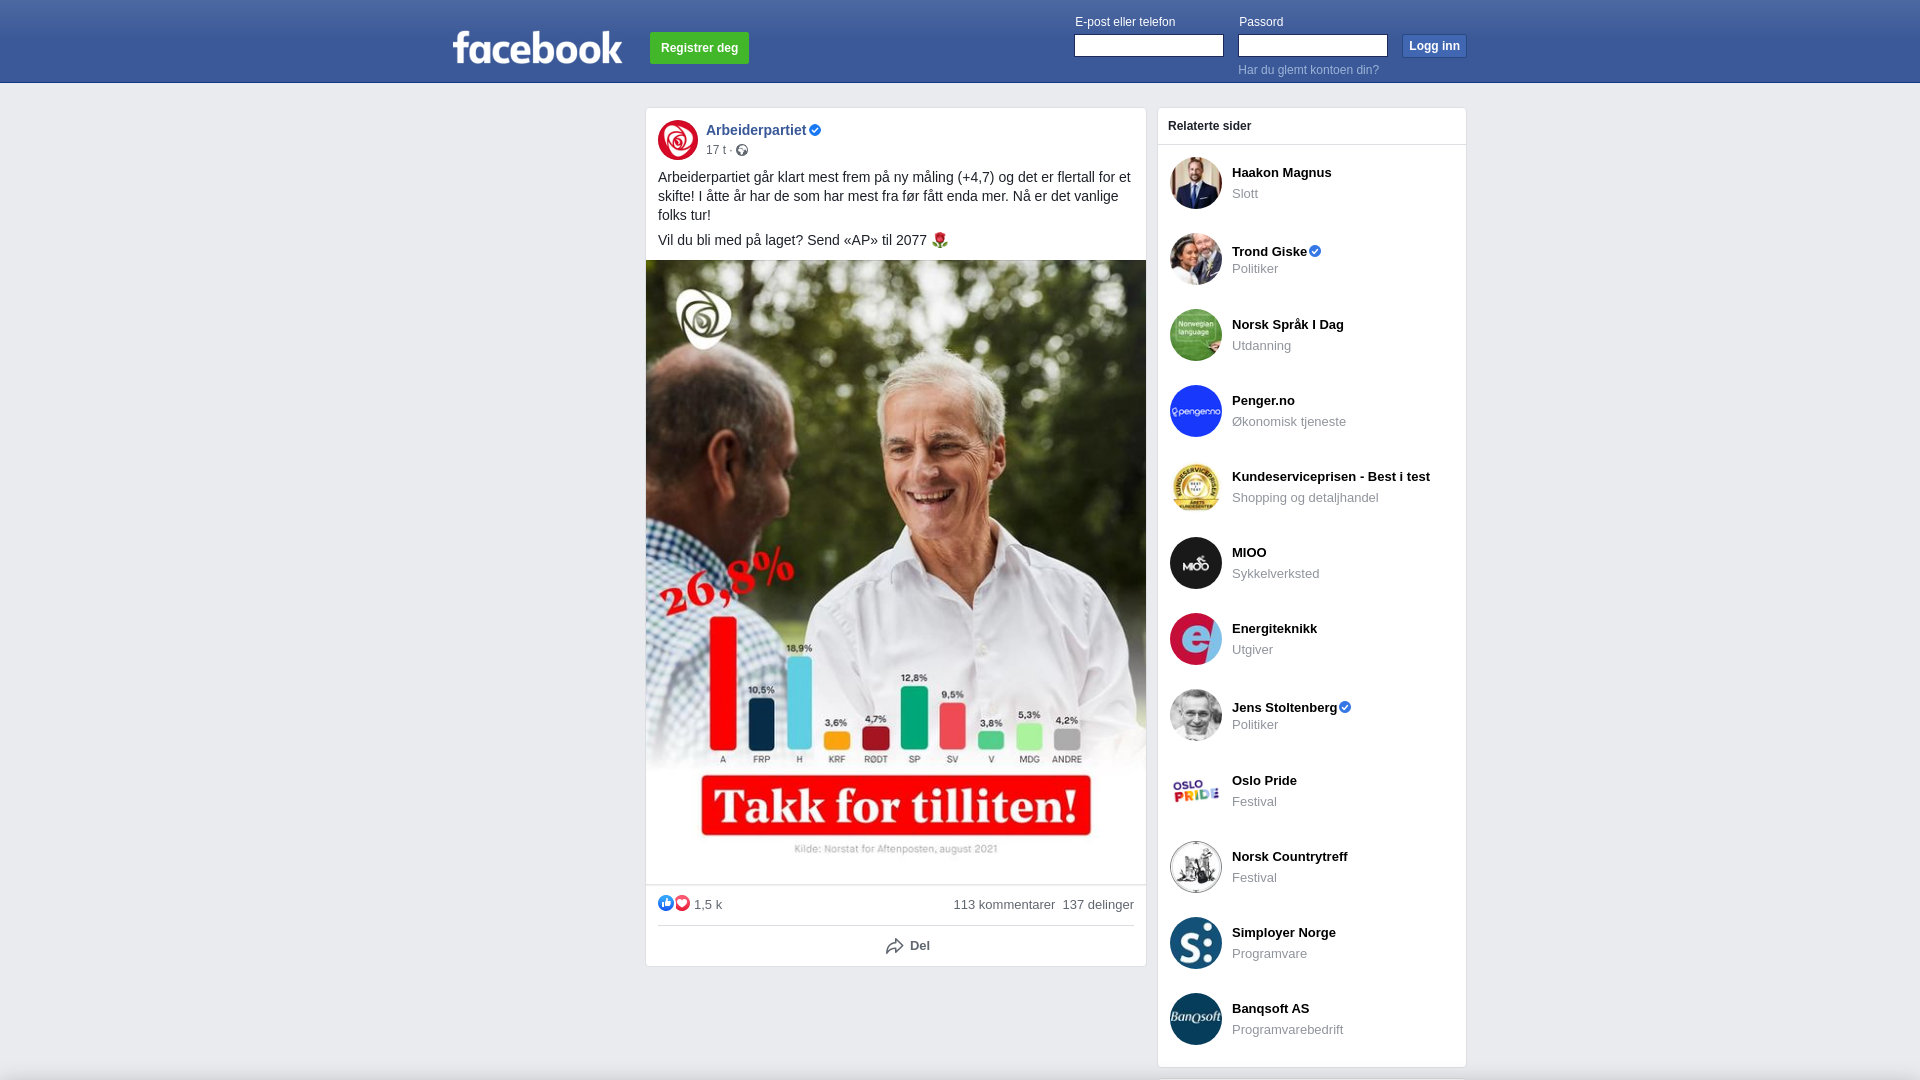The image size is (1920, 1080).
Task: Open Penger.no page avatar
Action: [x=1196, y=411]
